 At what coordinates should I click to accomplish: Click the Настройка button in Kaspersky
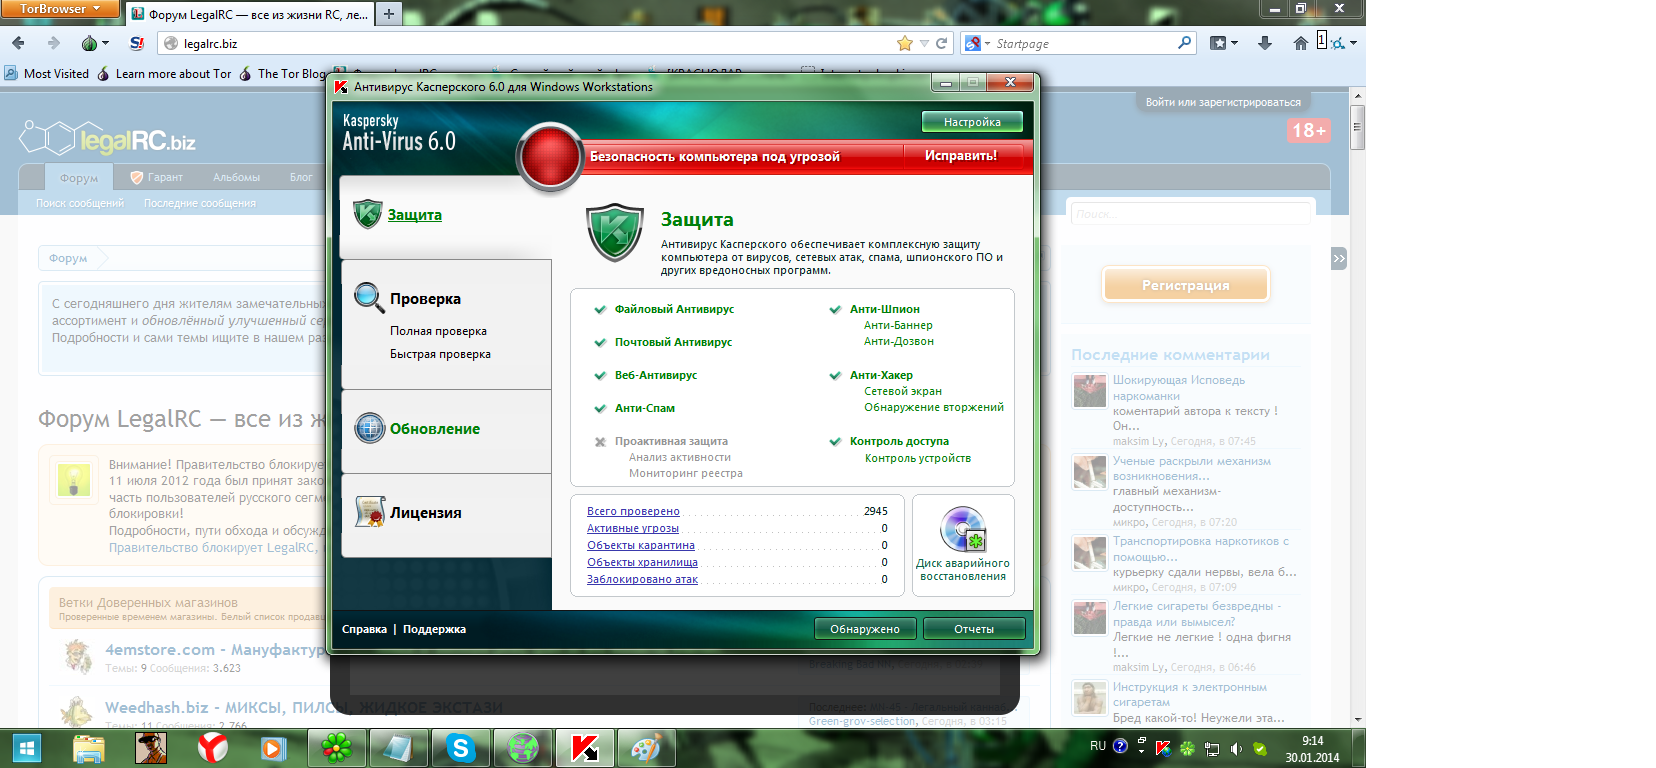coord(972,122)
